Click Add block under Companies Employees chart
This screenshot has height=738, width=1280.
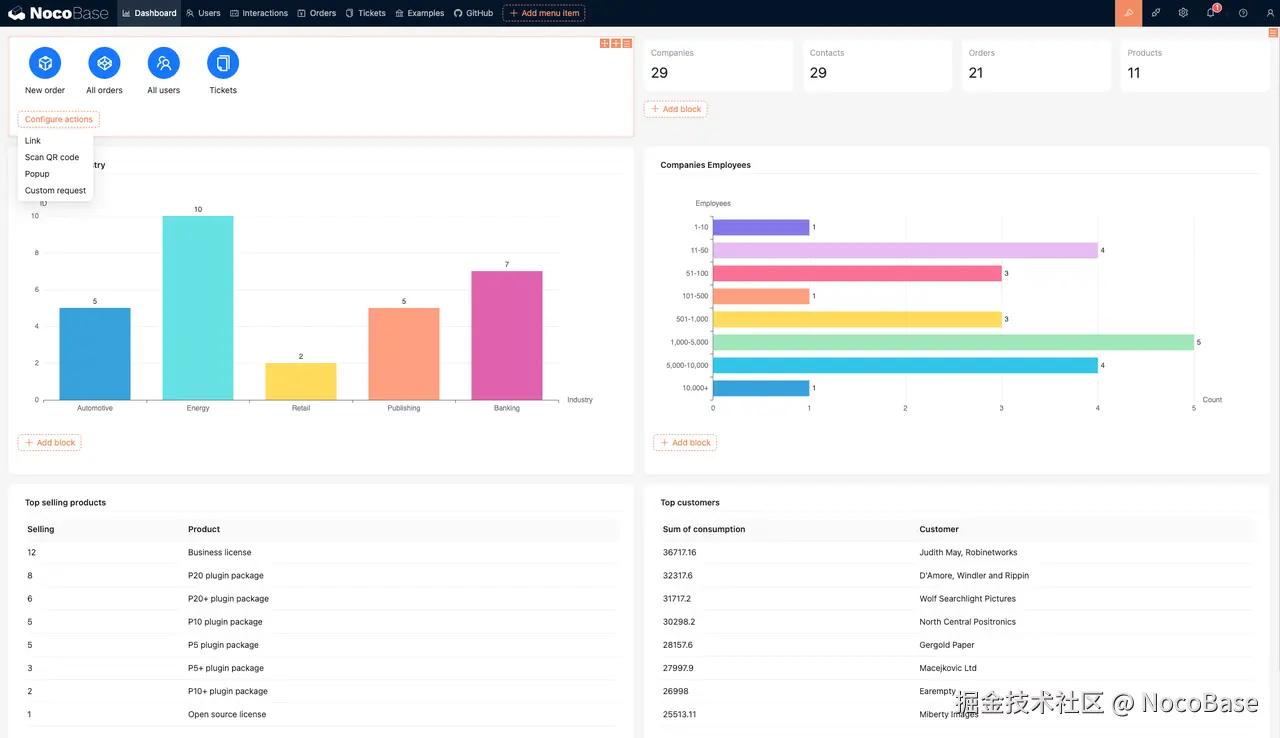685,442
